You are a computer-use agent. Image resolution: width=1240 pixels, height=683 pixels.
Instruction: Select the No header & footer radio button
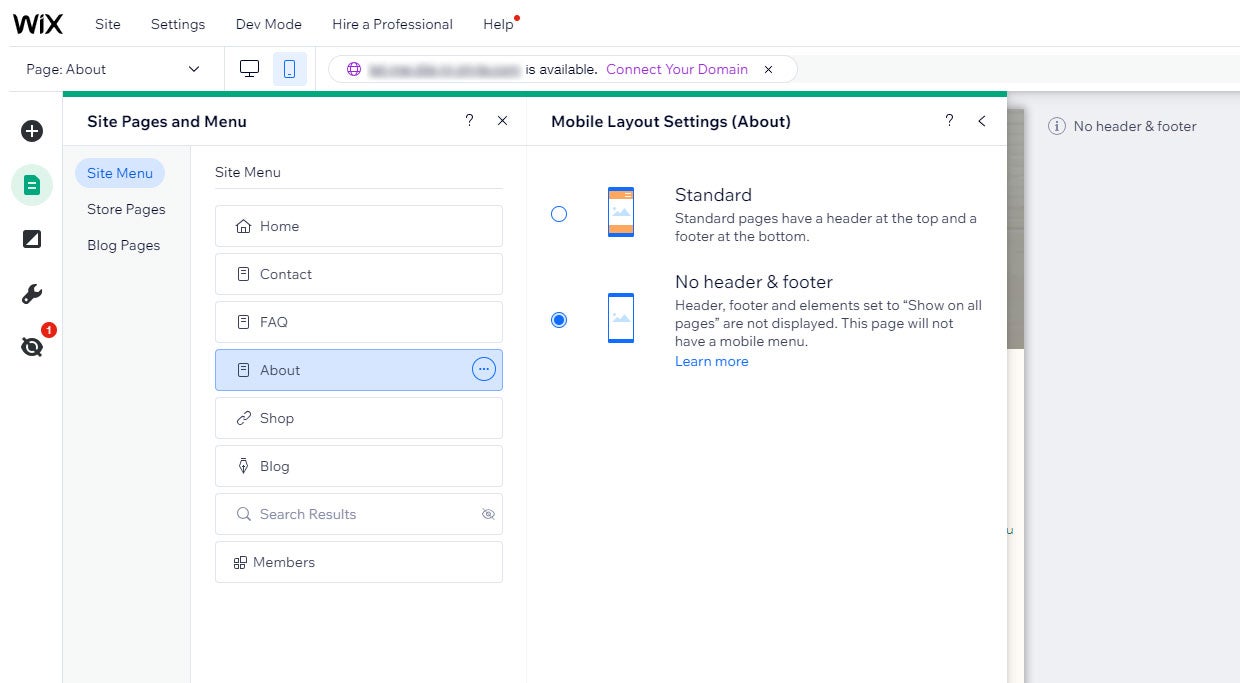click(559, 320)
